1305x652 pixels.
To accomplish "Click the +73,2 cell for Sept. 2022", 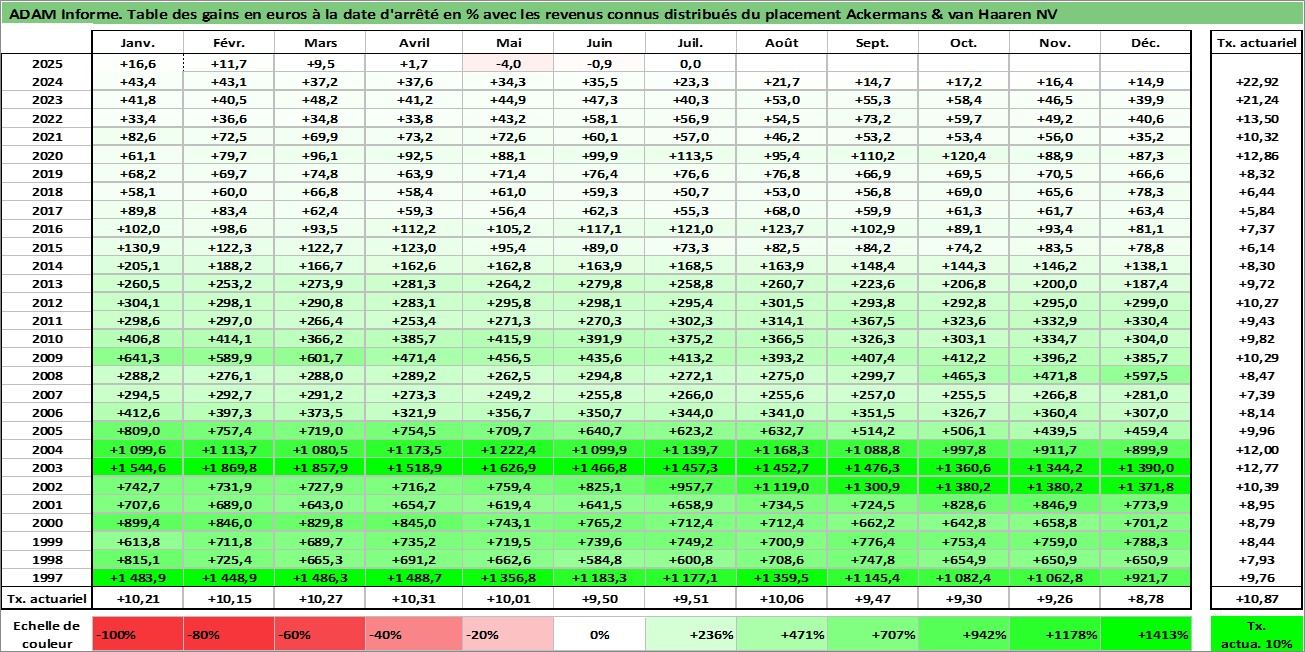I will click(873, 118).
